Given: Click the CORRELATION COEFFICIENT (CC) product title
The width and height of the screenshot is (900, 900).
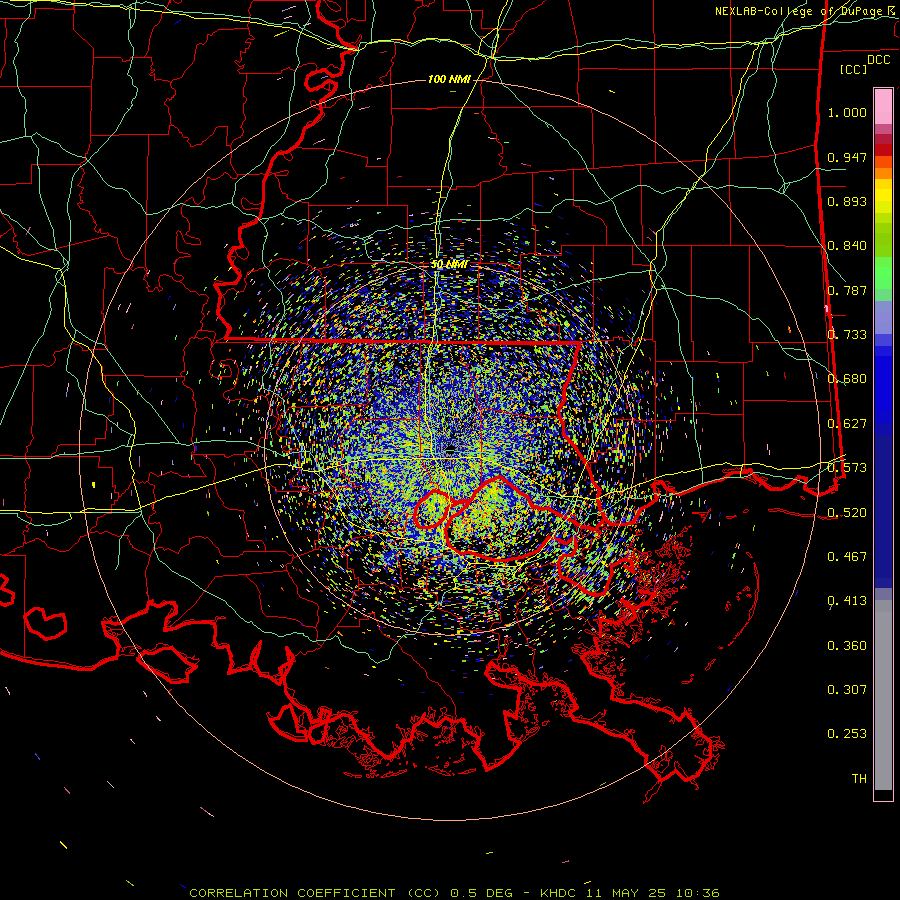Looking at the screenshot, I should click(x=315, y=893).
